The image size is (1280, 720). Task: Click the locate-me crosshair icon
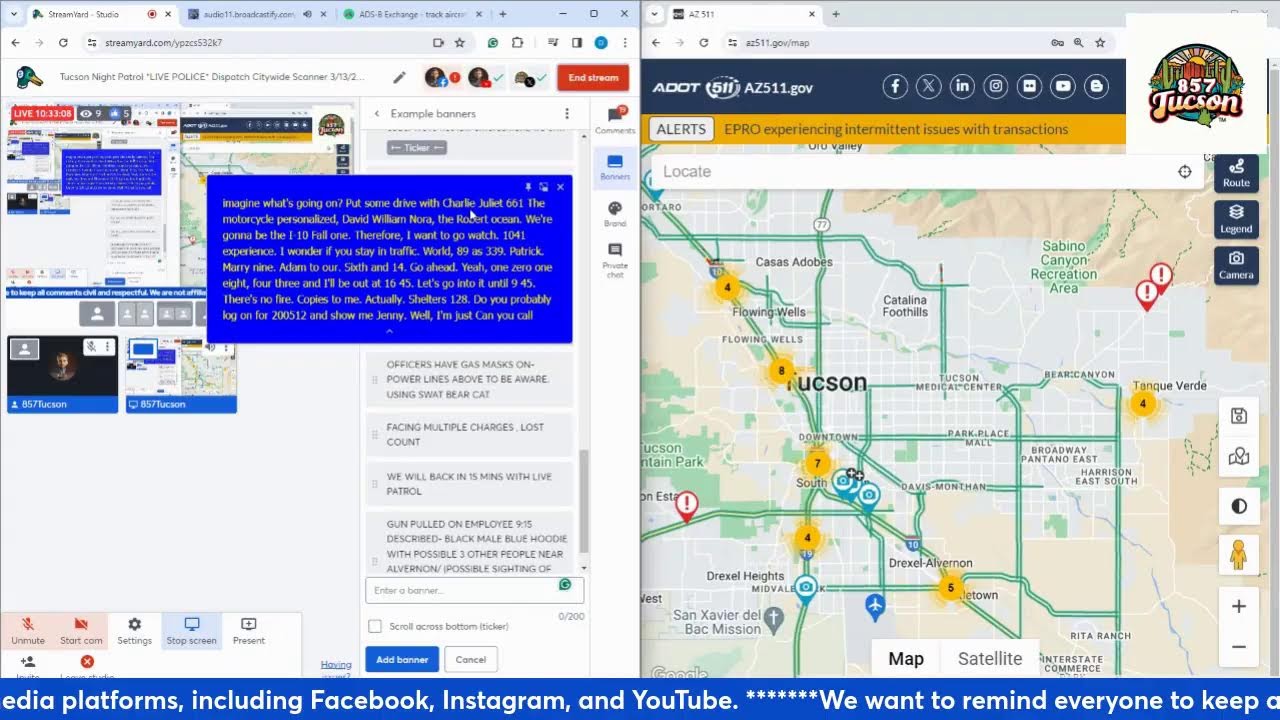click(x=1185, y=171)
